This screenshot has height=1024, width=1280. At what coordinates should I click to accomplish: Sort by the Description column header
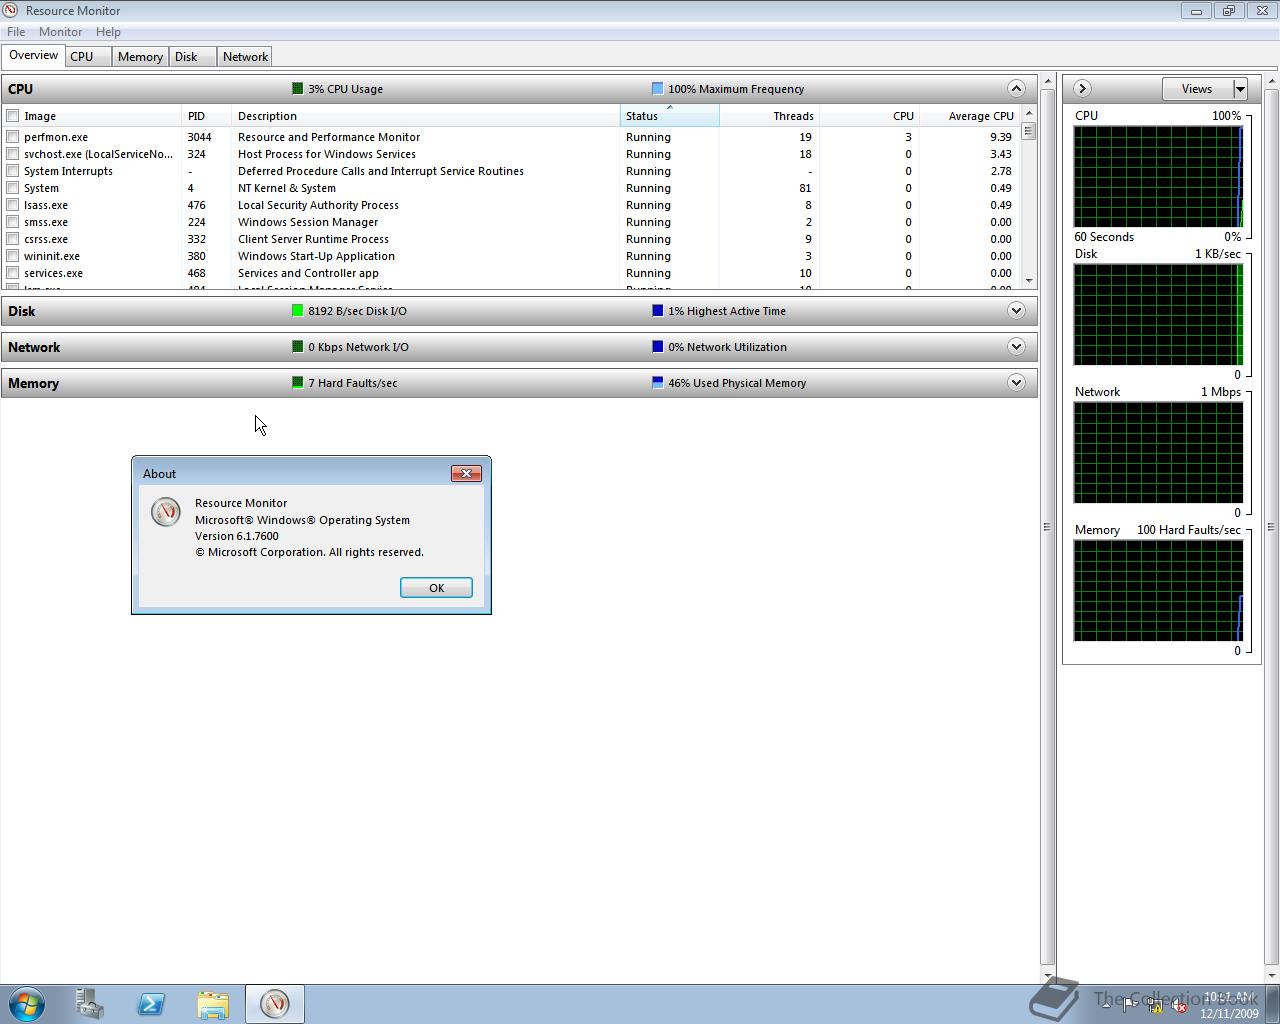[426, 116]
